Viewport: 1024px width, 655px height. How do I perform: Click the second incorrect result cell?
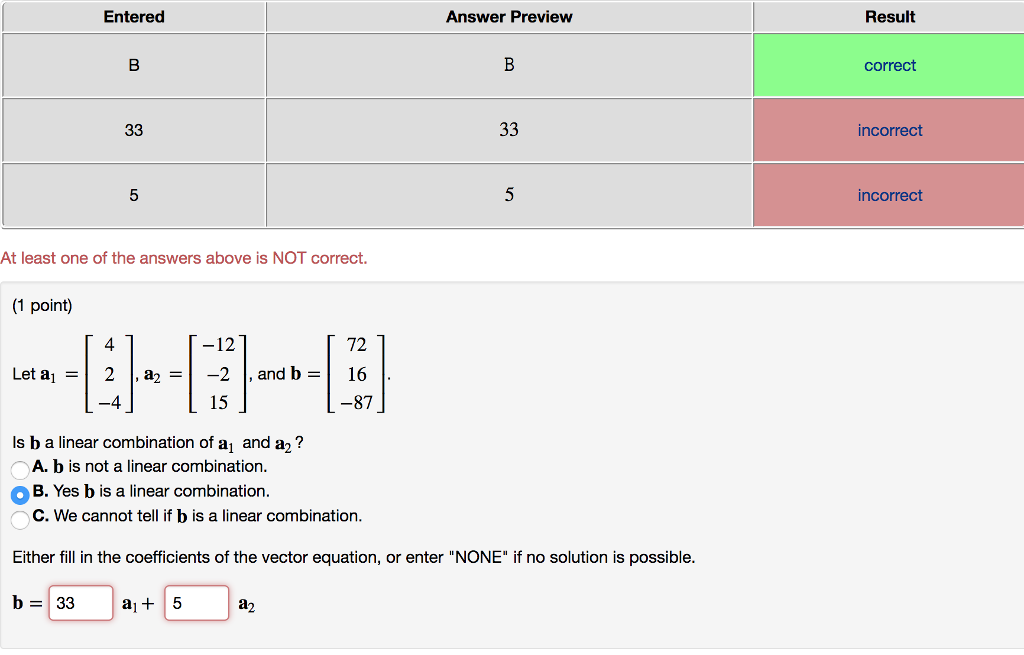(x=890, y=194)
